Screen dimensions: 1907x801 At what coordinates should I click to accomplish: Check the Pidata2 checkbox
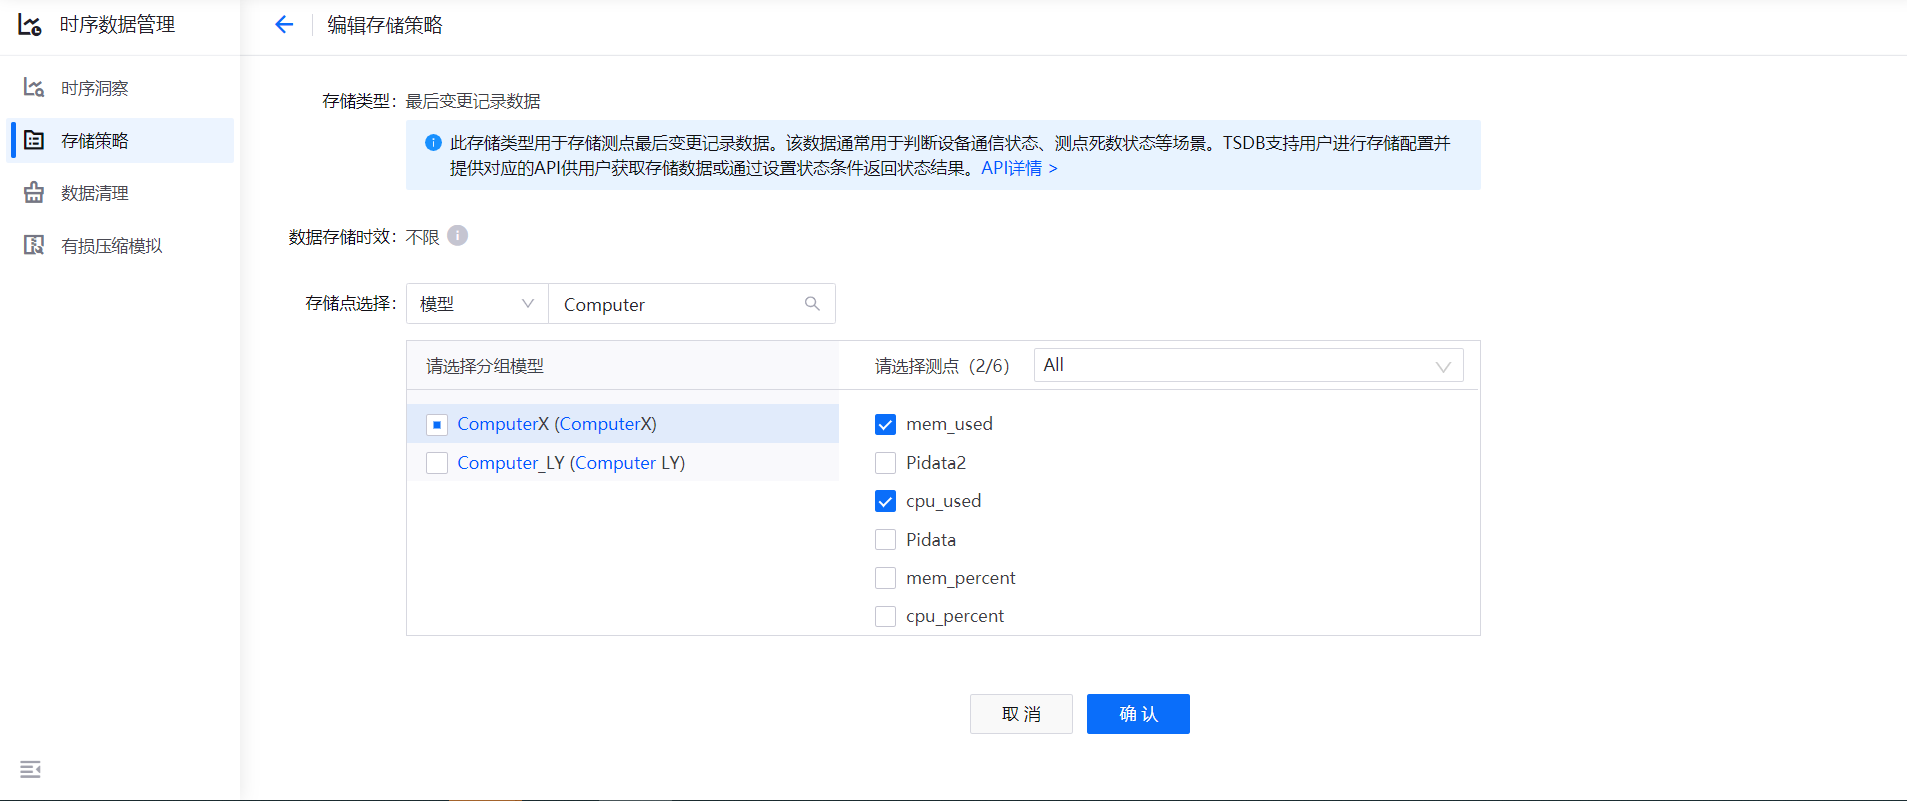pos(885,463)
